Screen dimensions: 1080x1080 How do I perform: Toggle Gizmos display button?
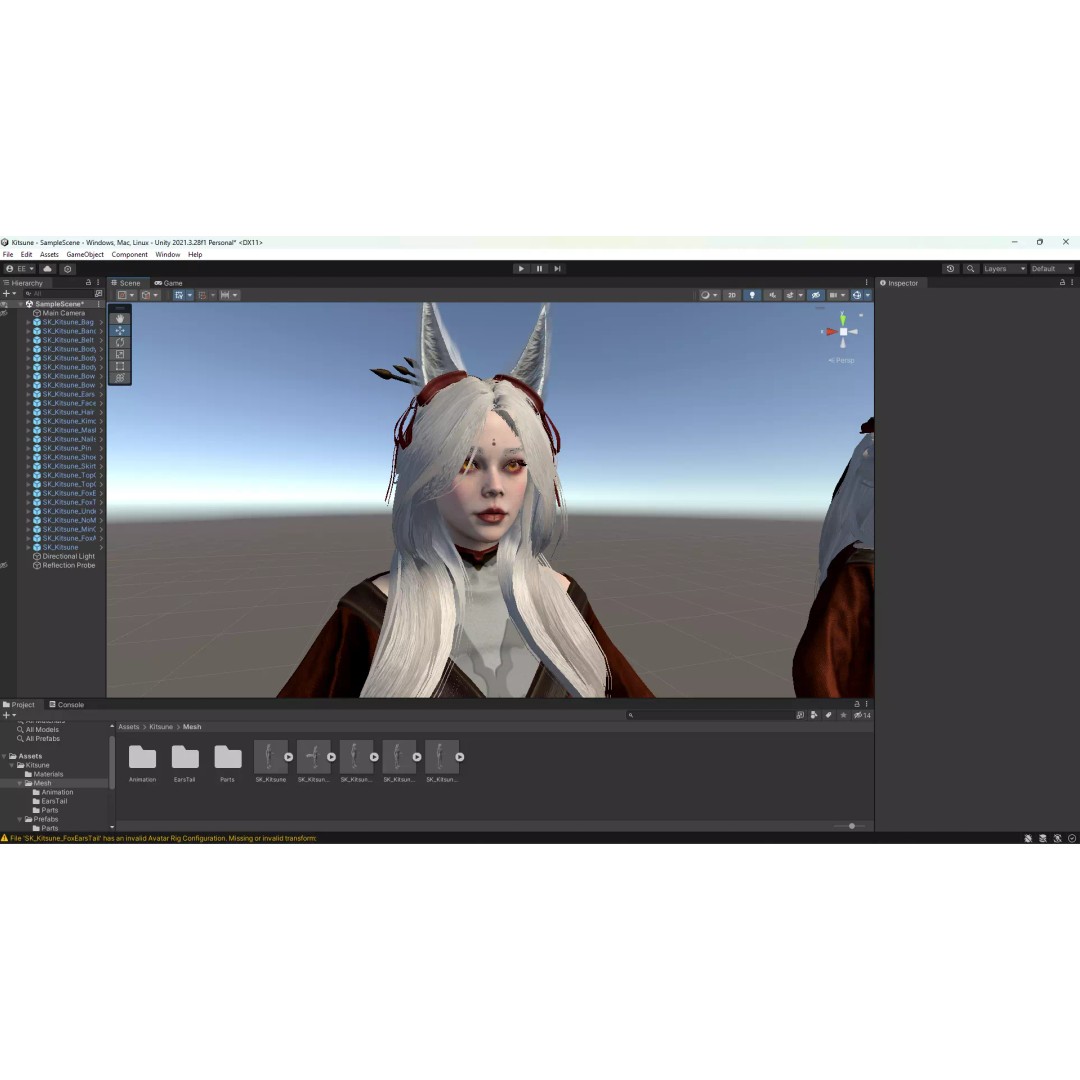point(857,295)
